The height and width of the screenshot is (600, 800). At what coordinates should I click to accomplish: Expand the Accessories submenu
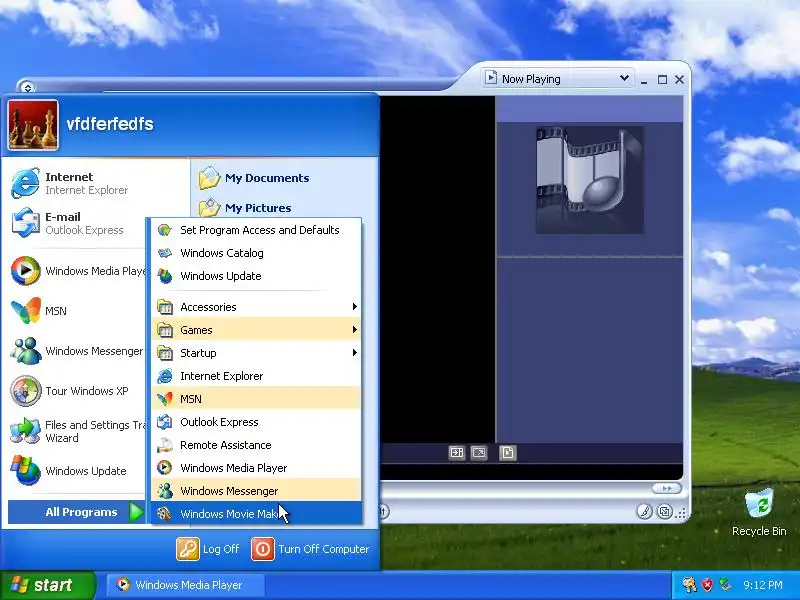(256, 307)
